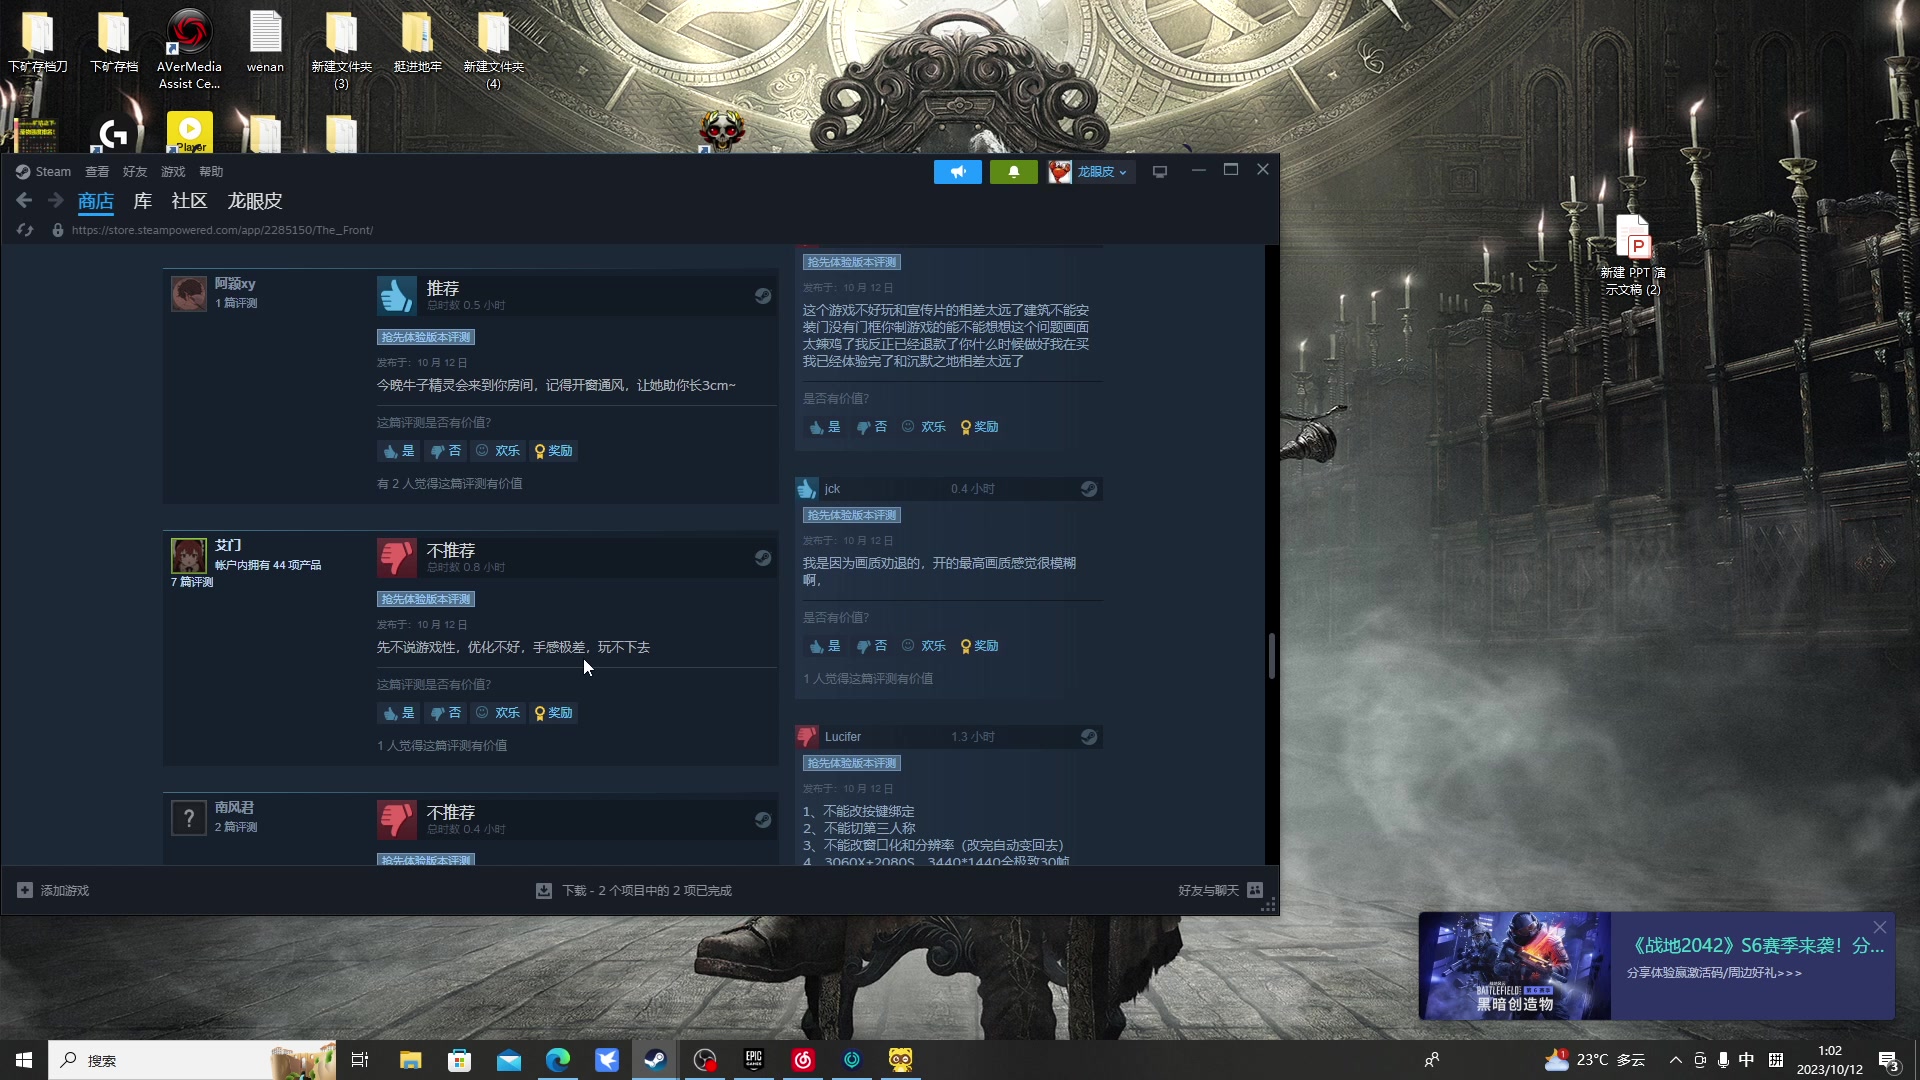Open the 社区 community tab

(189, 201)
